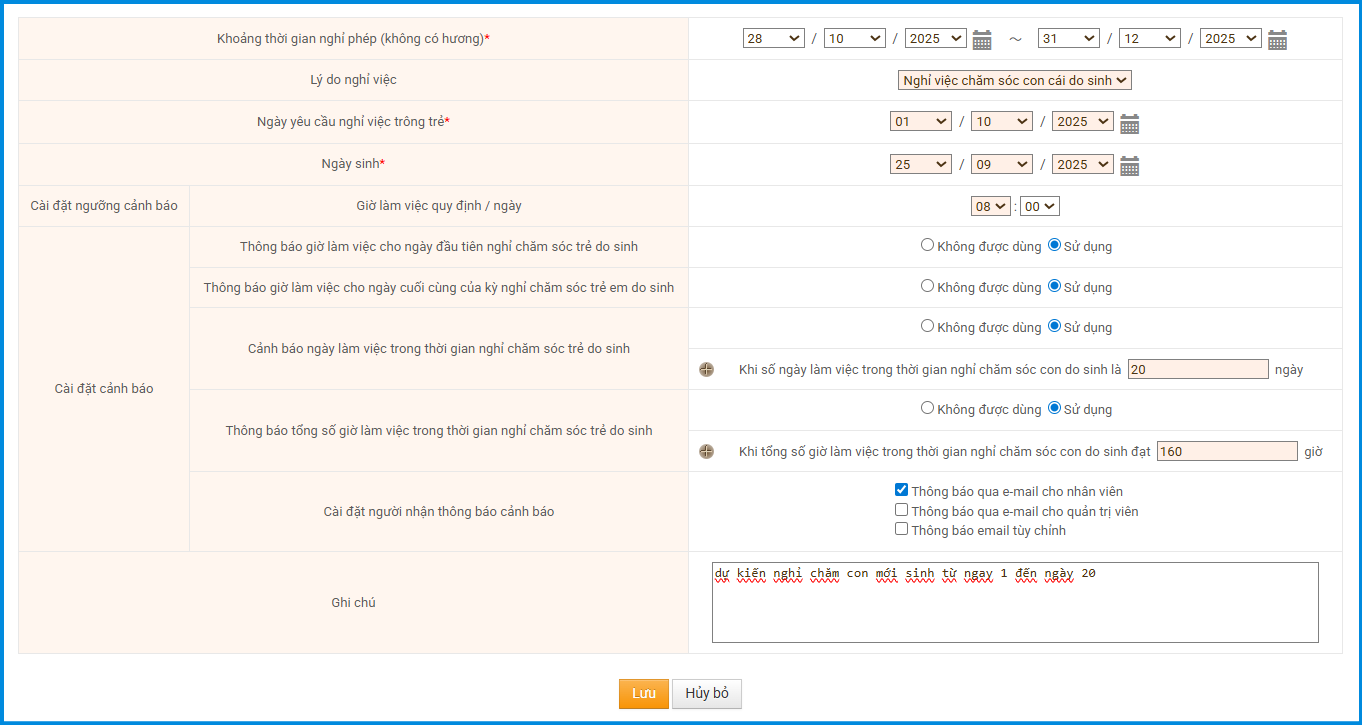Click the Hủy bỏ cancel button
The width and height of the screenshot is (1362, 725).
tap(706, 694)
